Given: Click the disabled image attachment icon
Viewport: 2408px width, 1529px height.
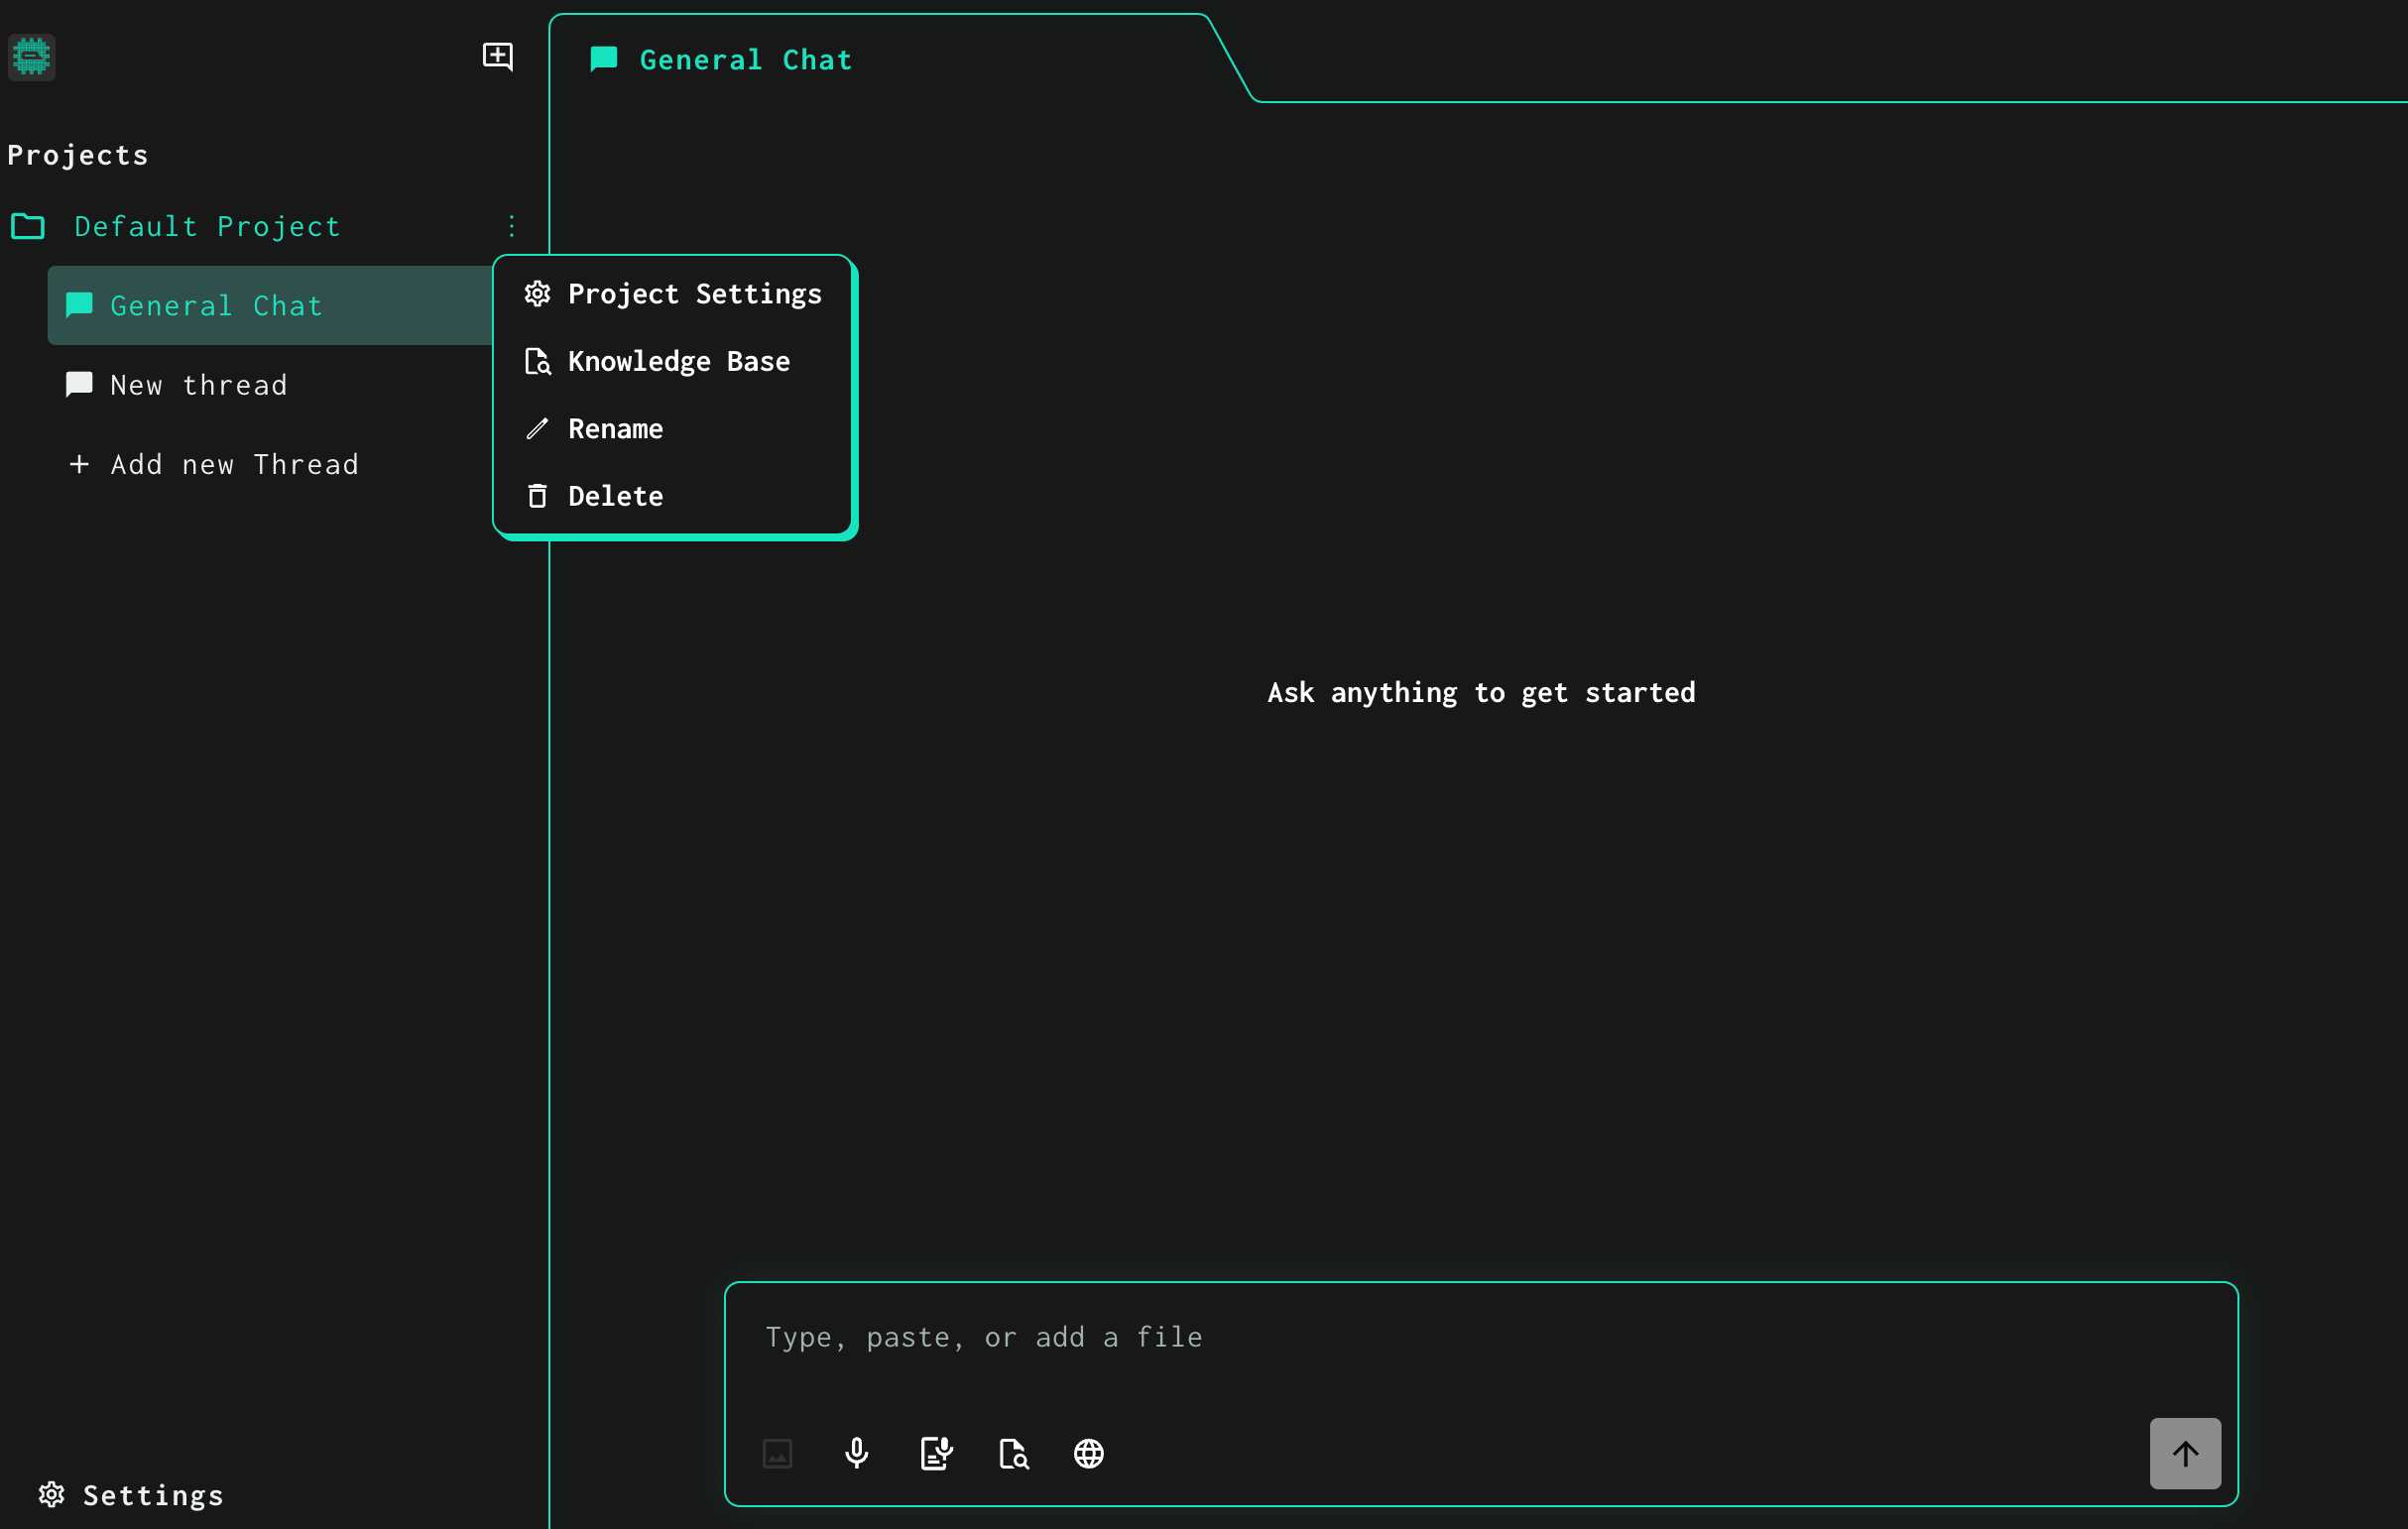Looking at the screenshot, I should tap(777, 1453).
